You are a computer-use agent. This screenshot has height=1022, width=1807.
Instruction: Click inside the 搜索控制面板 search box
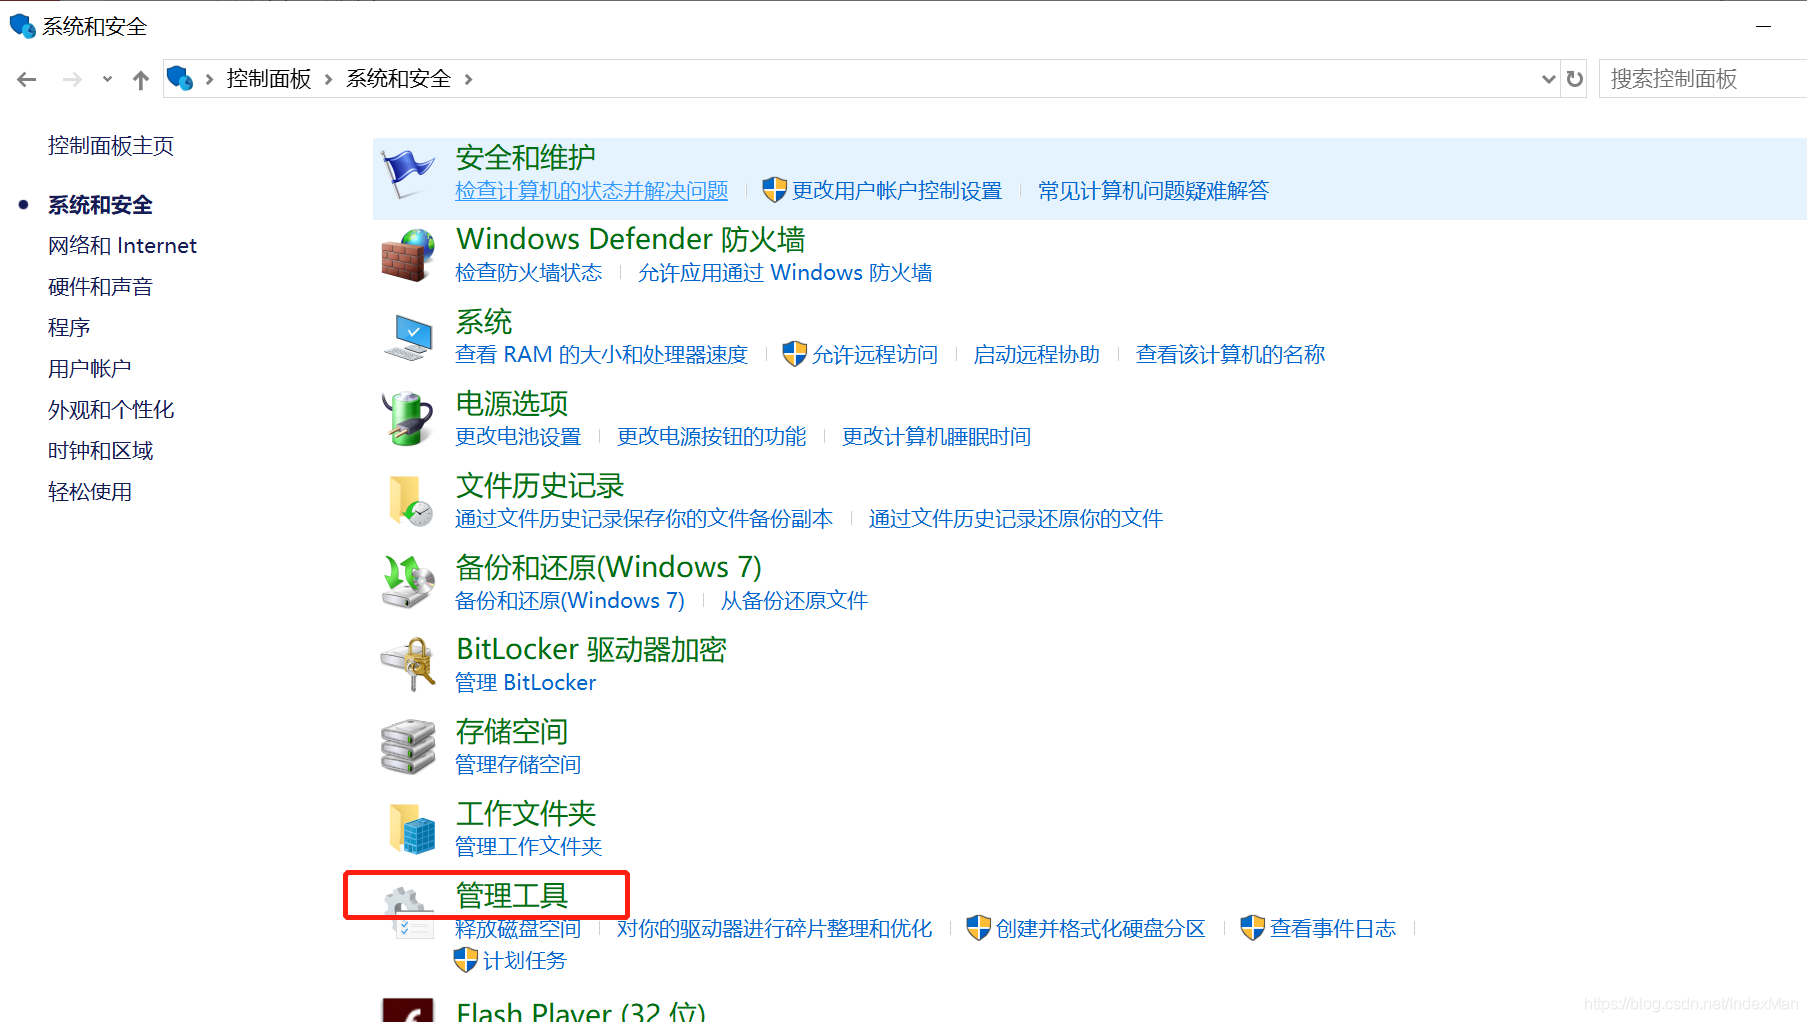1703,79
